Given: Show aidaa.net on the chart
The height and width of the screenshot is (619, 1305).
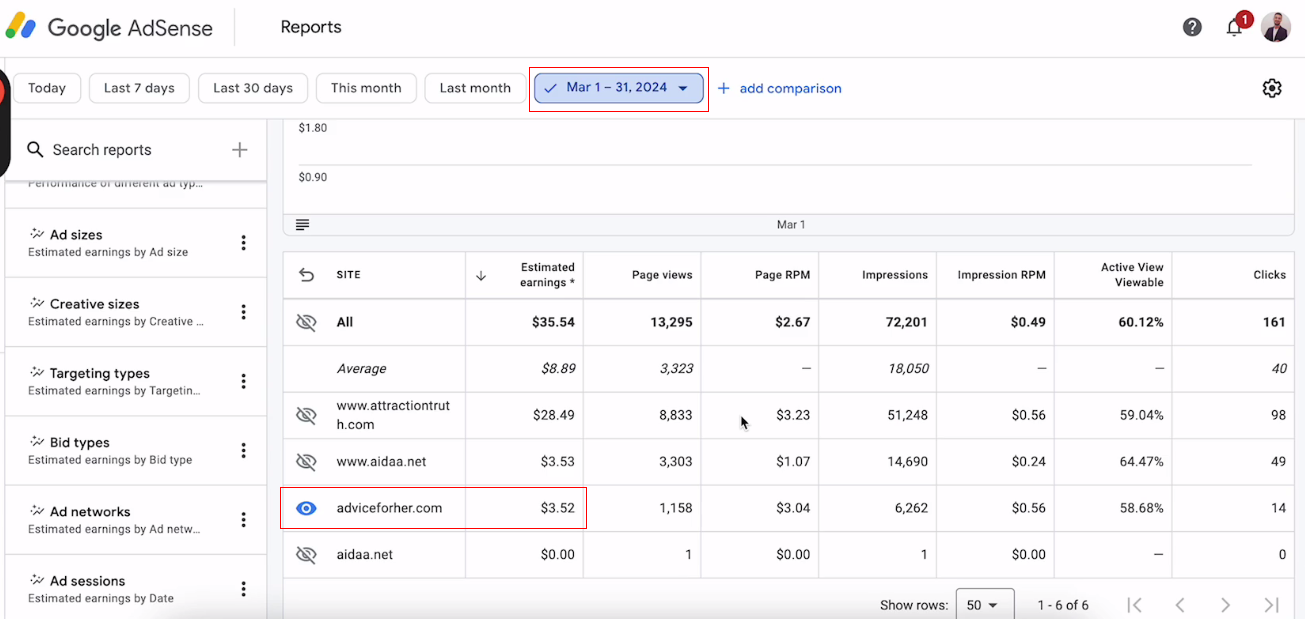Looking at the screenshot, I should tap(306, 555).
